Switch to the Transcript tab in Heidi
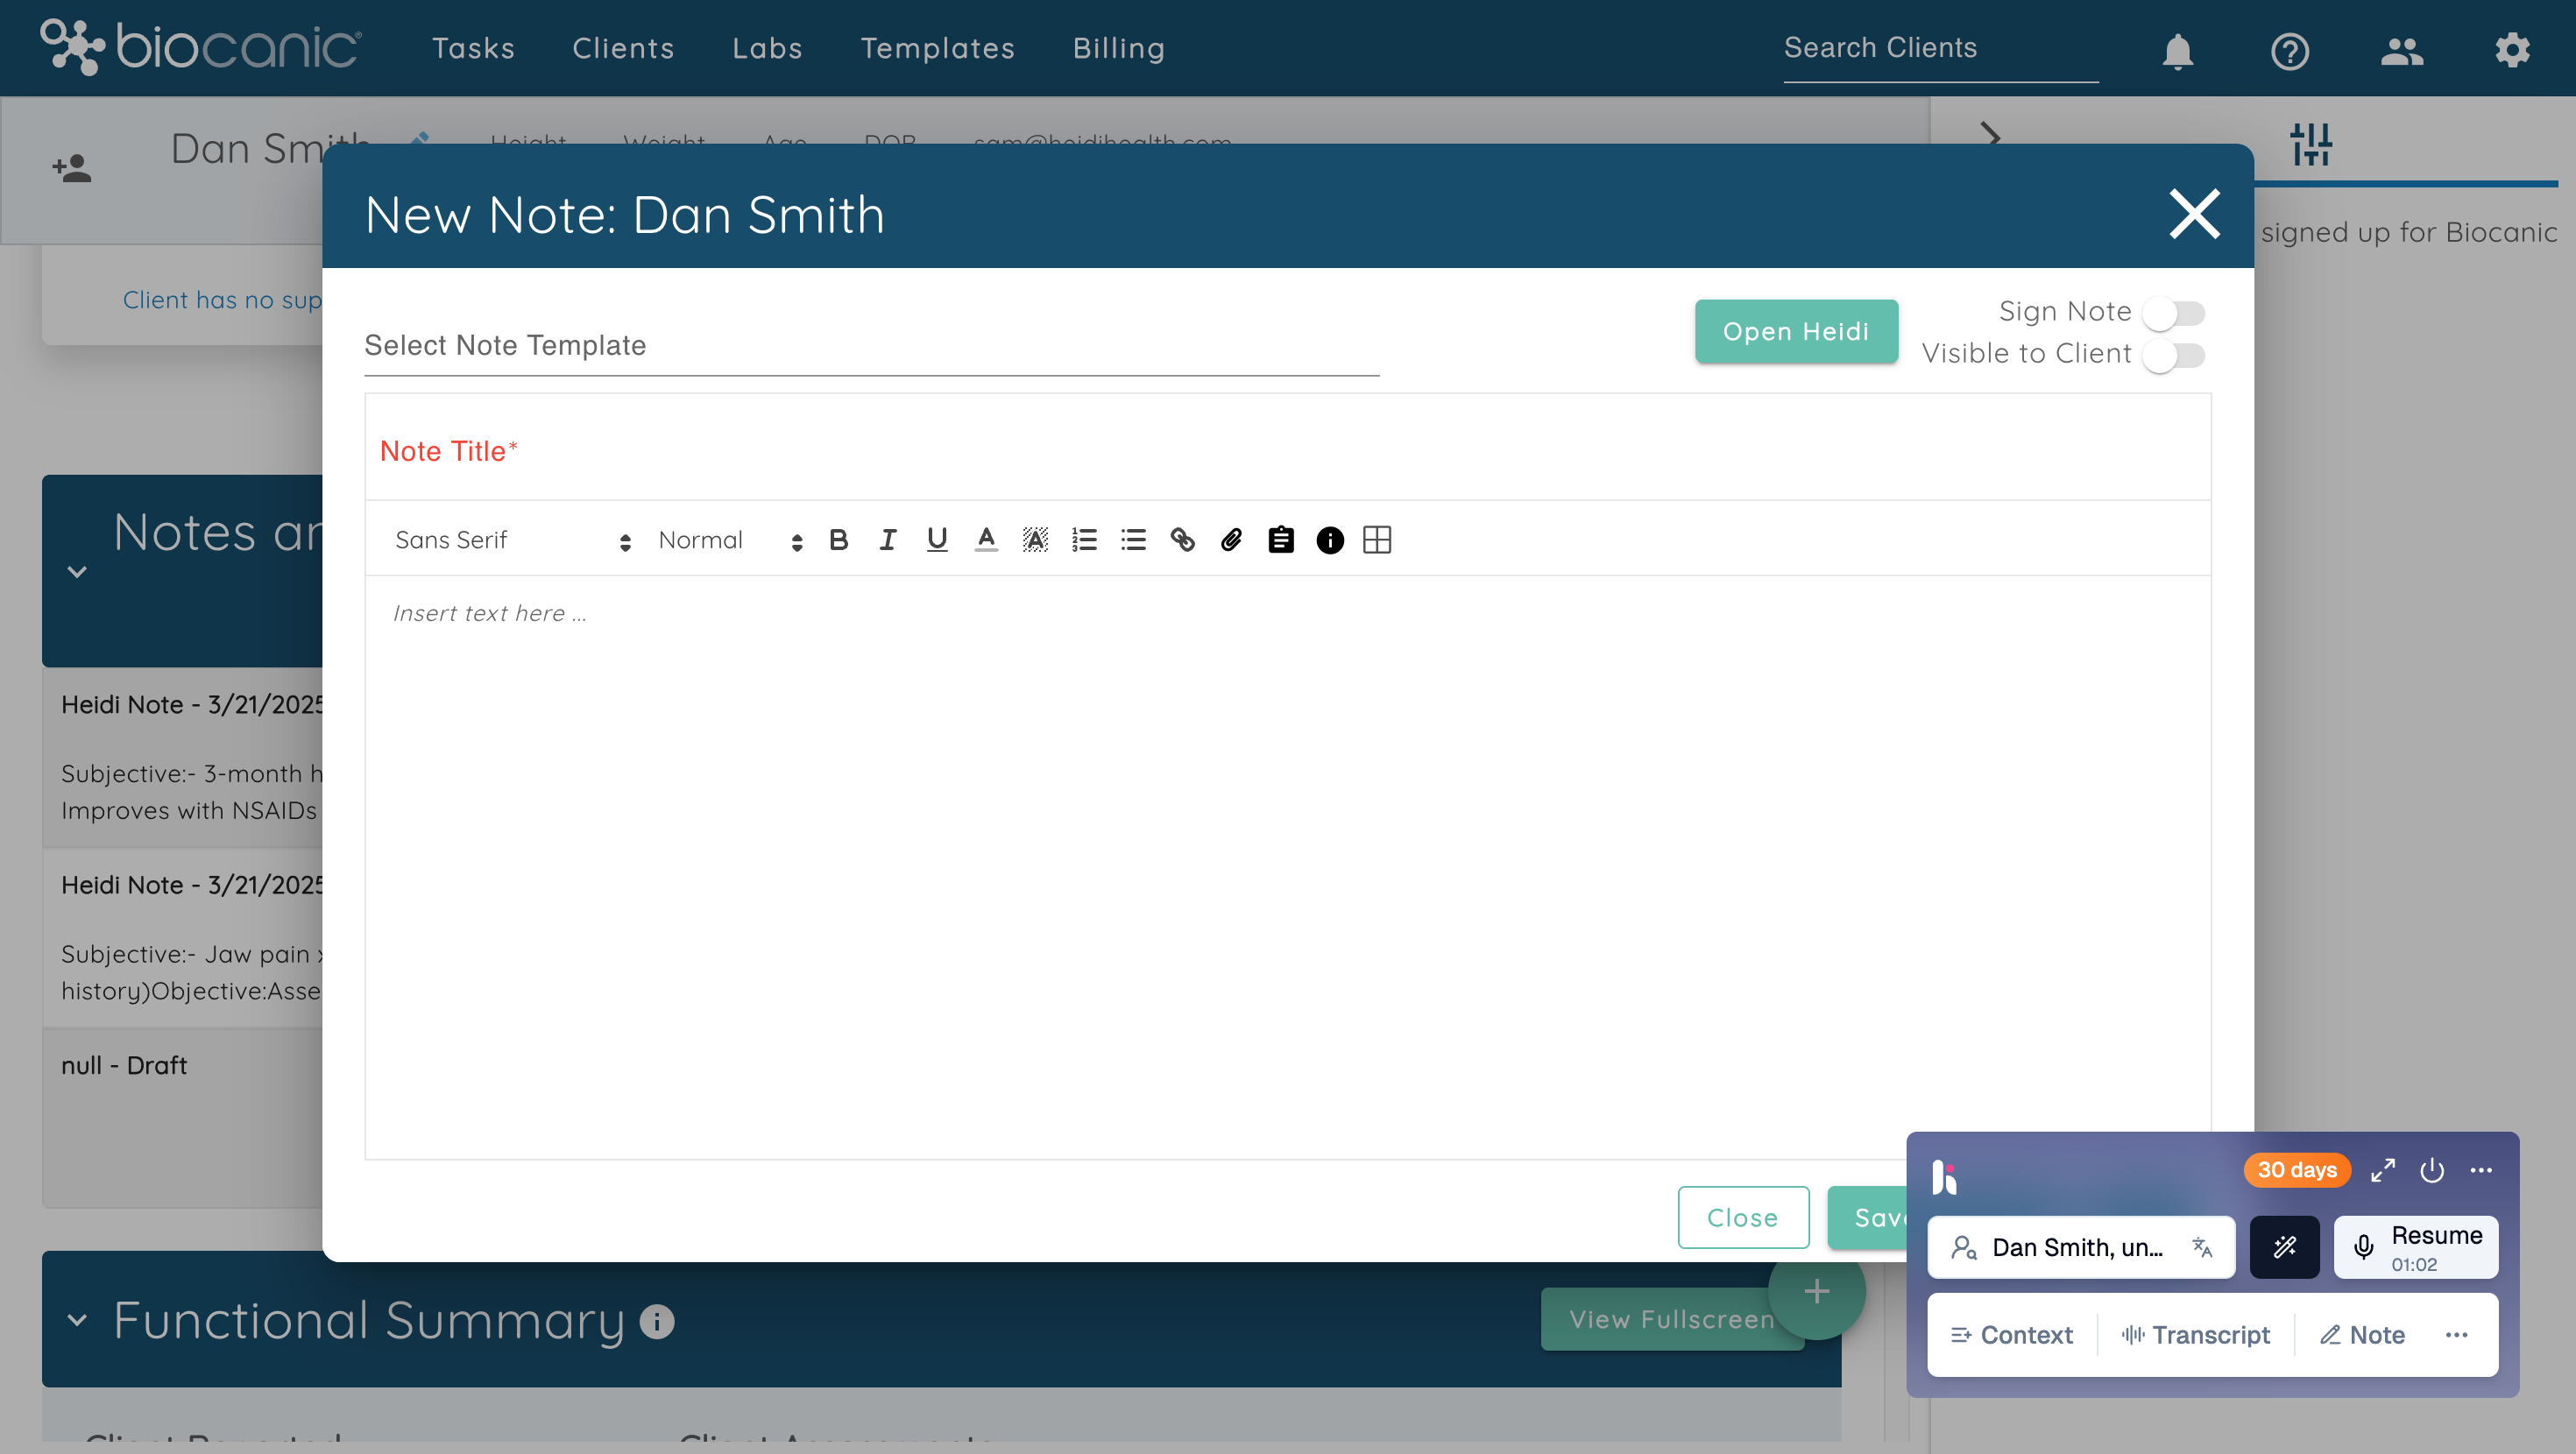Viewport: 2576px width, 1454px height. point(2196,1335)
